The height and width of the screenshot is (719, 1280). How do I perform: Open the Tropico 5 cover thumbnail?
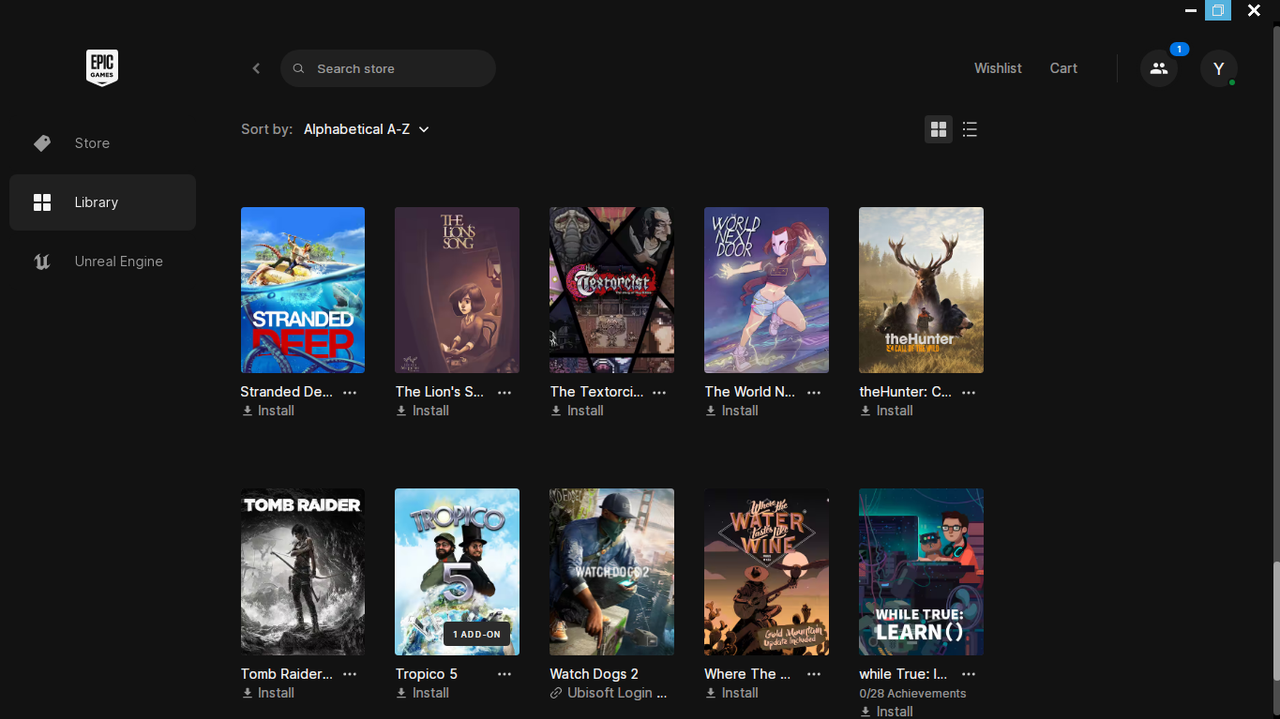tap(457, 572)
